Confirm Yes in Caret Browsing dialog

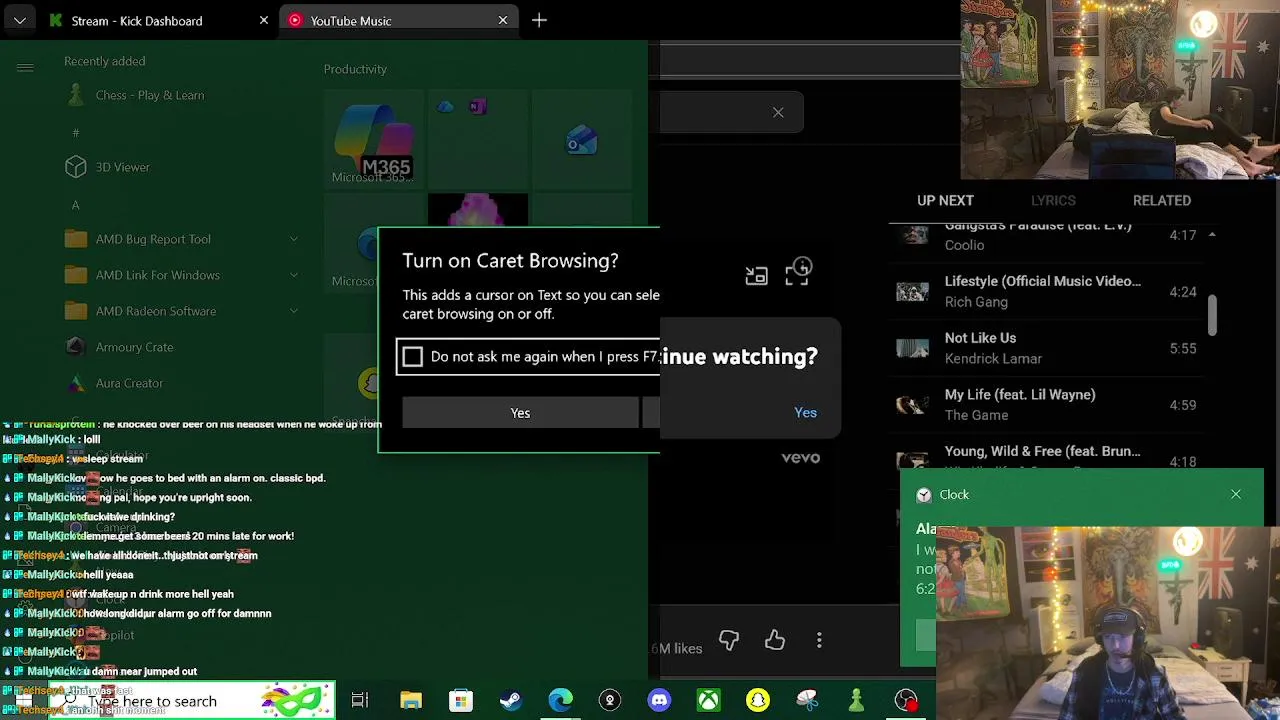tap(520, 413)
